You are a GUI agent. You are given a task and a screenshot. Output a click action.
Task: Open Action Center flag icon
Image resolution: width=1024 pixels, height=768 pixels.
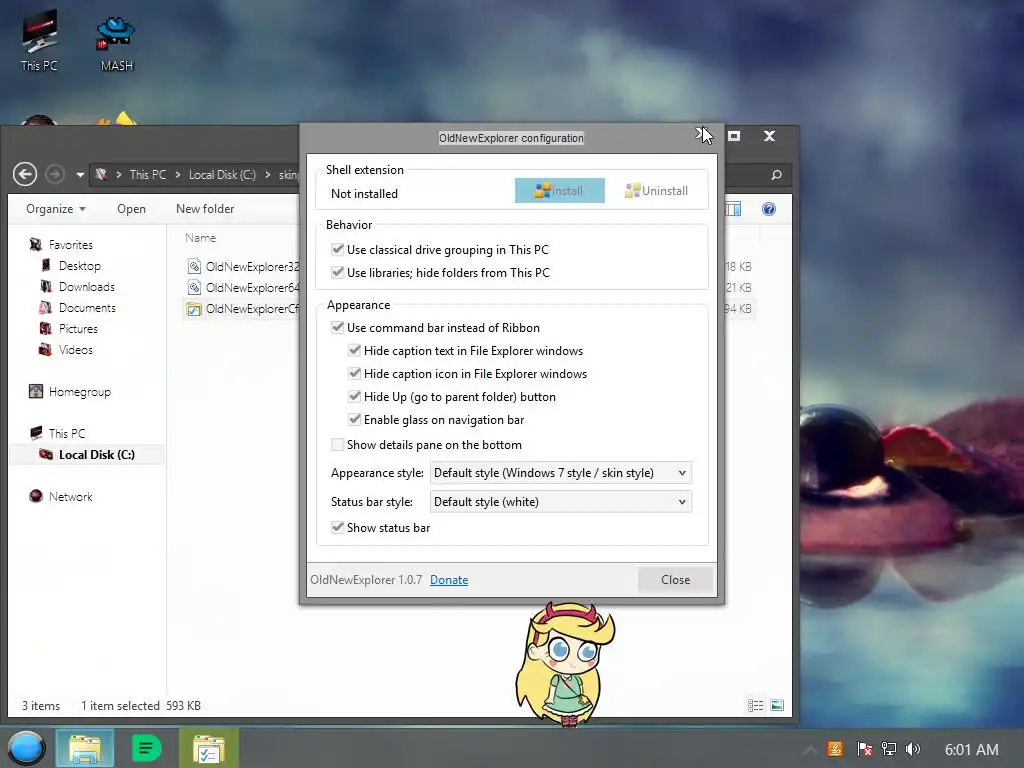(x=864, y=749)
